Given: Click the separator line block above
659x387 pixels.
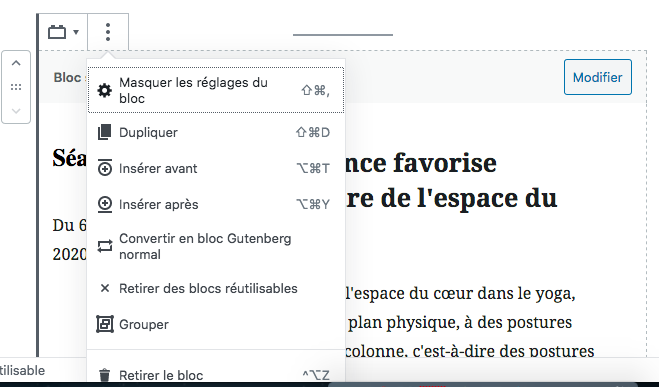Looking at the screenshot, I should click(x=343, y=34).
